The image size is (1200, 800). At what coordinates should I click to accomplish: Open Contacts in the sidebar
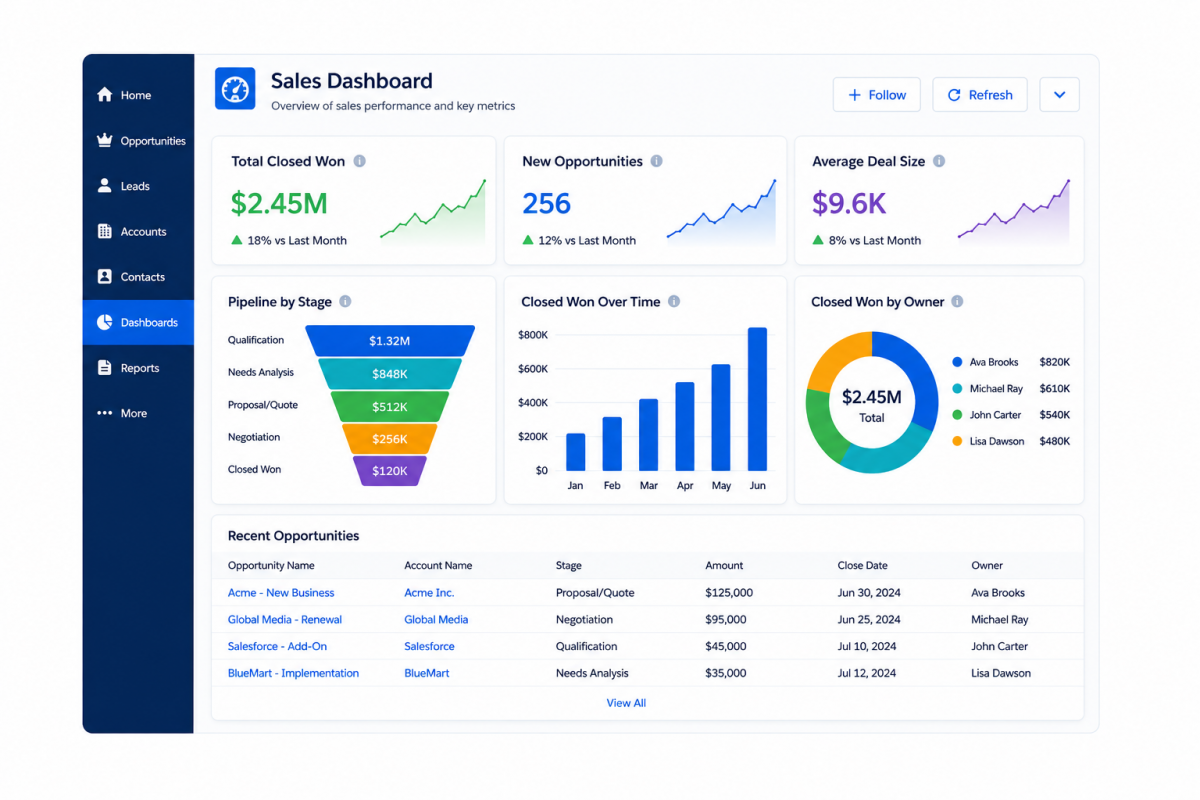pyautogui.click(x=138, y=277)
